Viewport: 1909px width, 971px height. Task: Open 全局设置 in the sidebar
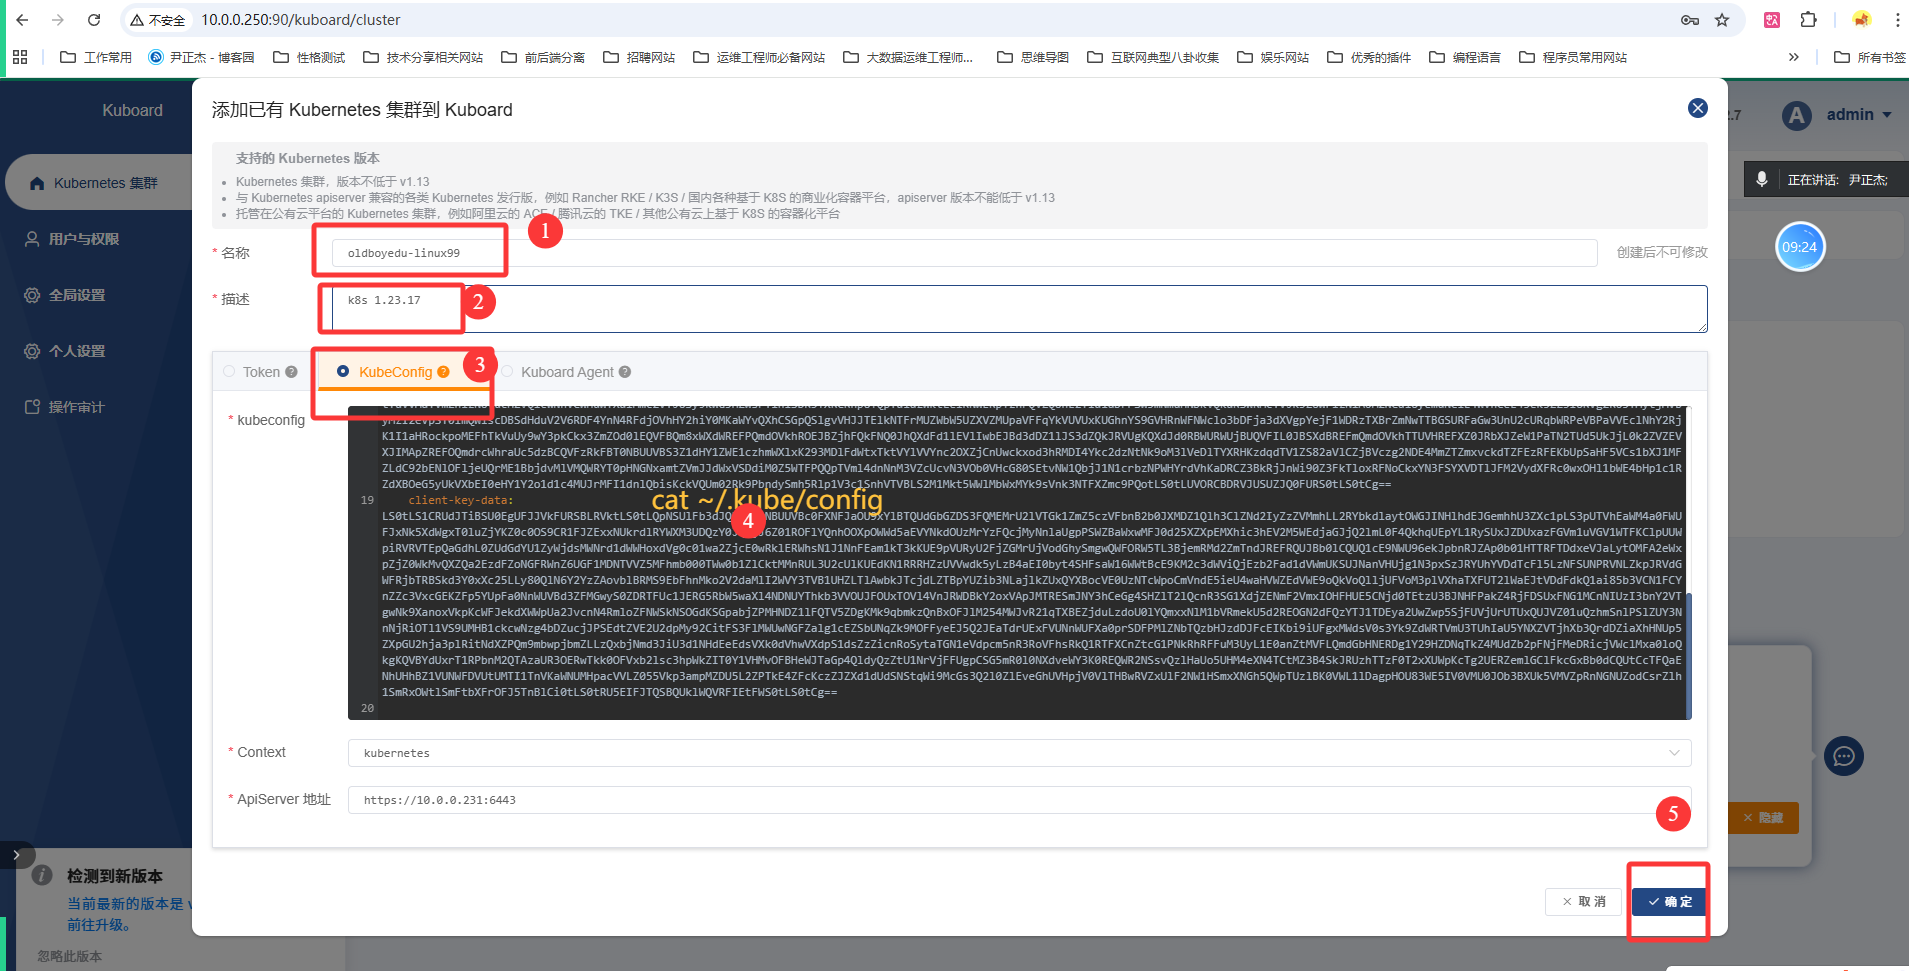coord(64,295)
